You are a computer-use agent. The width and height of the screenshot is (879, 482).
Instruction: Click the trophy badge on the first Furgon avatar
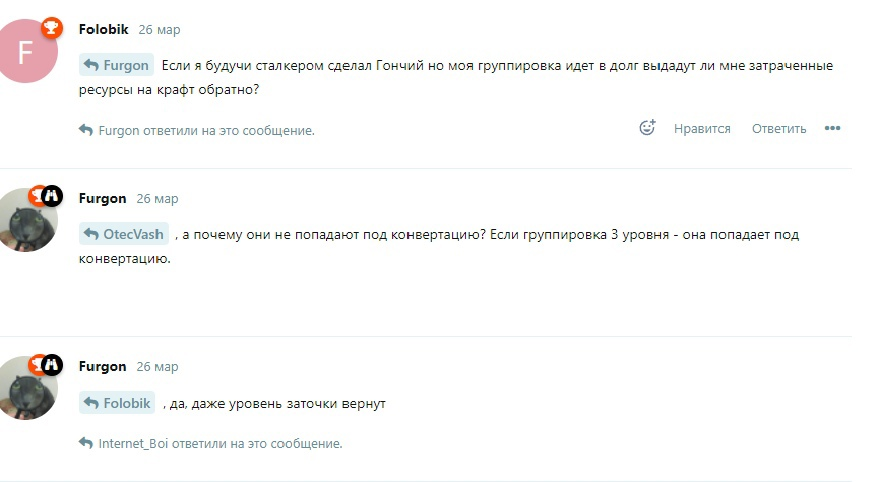pos(36,195)
